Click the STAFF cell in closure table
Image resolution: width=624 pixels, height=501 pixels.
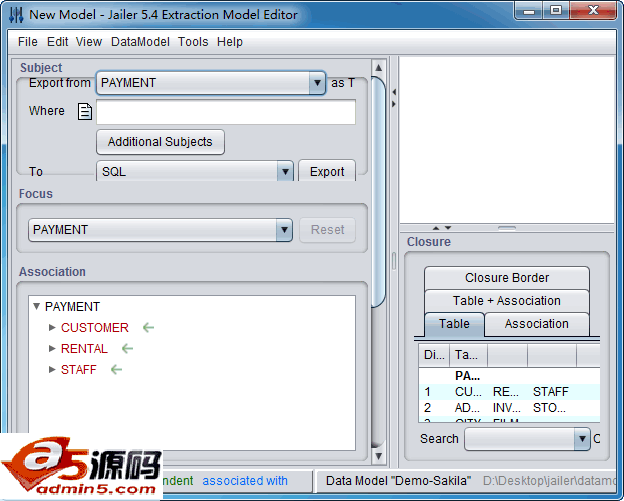(551, 392)
